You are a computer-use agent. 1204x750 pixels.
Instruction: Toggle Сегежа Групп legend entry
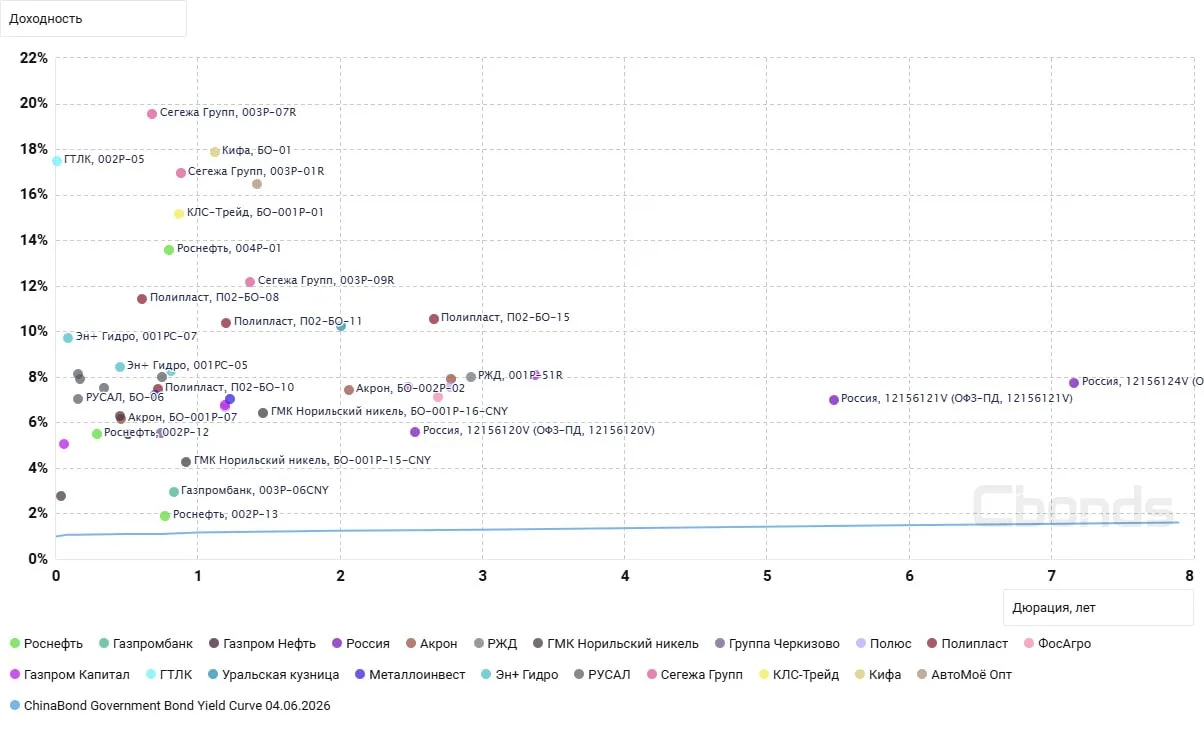pyautogui.click(x=694, y=675)
